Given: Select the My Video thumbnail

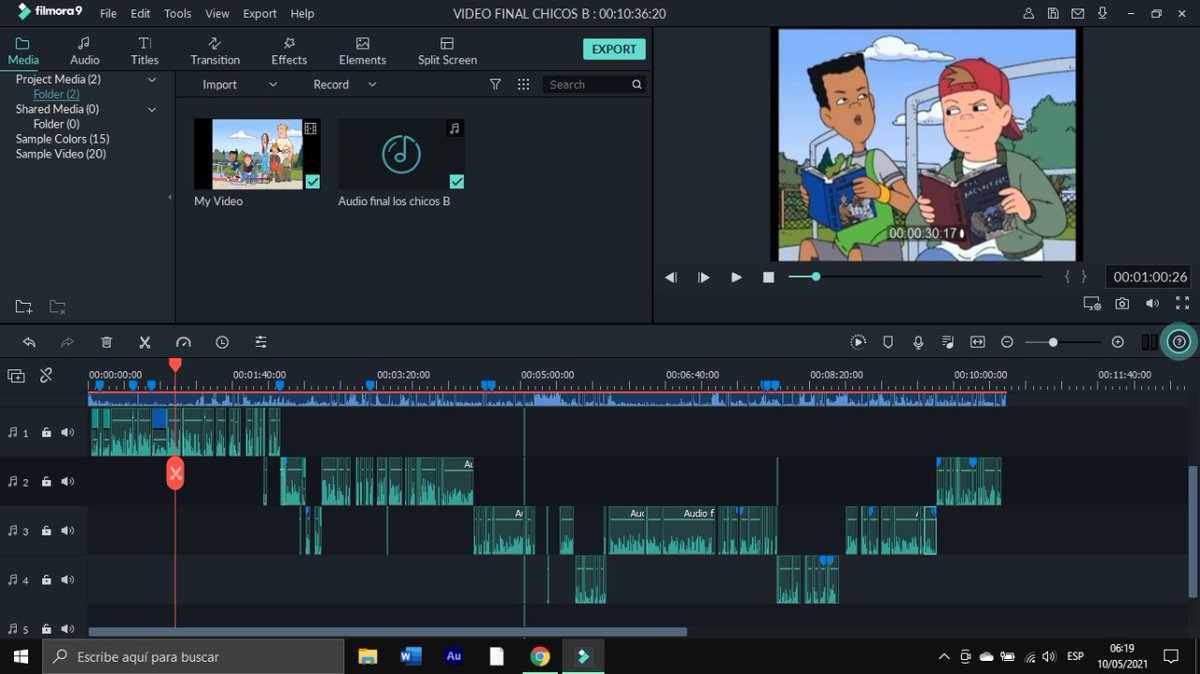Looking at the screenshot, I should coord(257,154).
